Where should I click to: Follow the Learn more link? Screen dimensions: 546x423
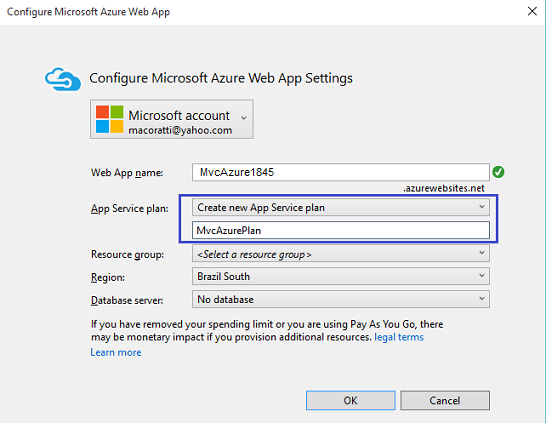coord(116,352)
